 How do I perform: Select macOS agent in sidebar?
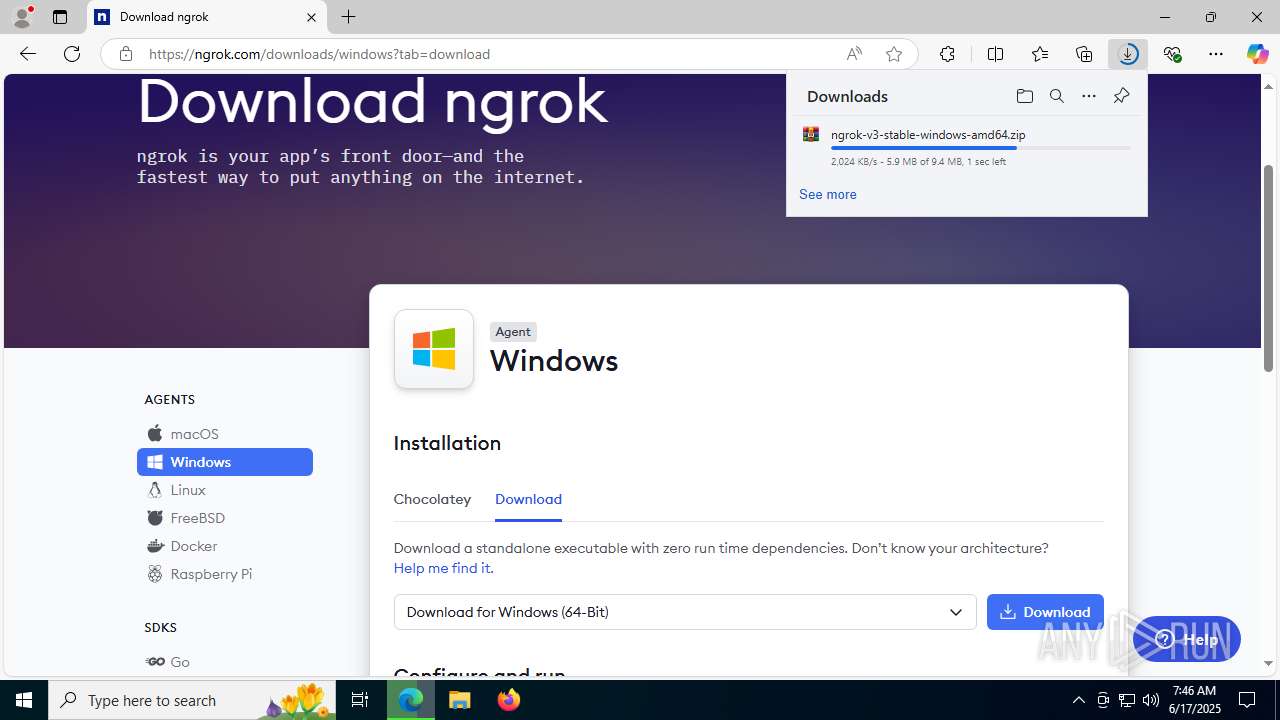225,434
